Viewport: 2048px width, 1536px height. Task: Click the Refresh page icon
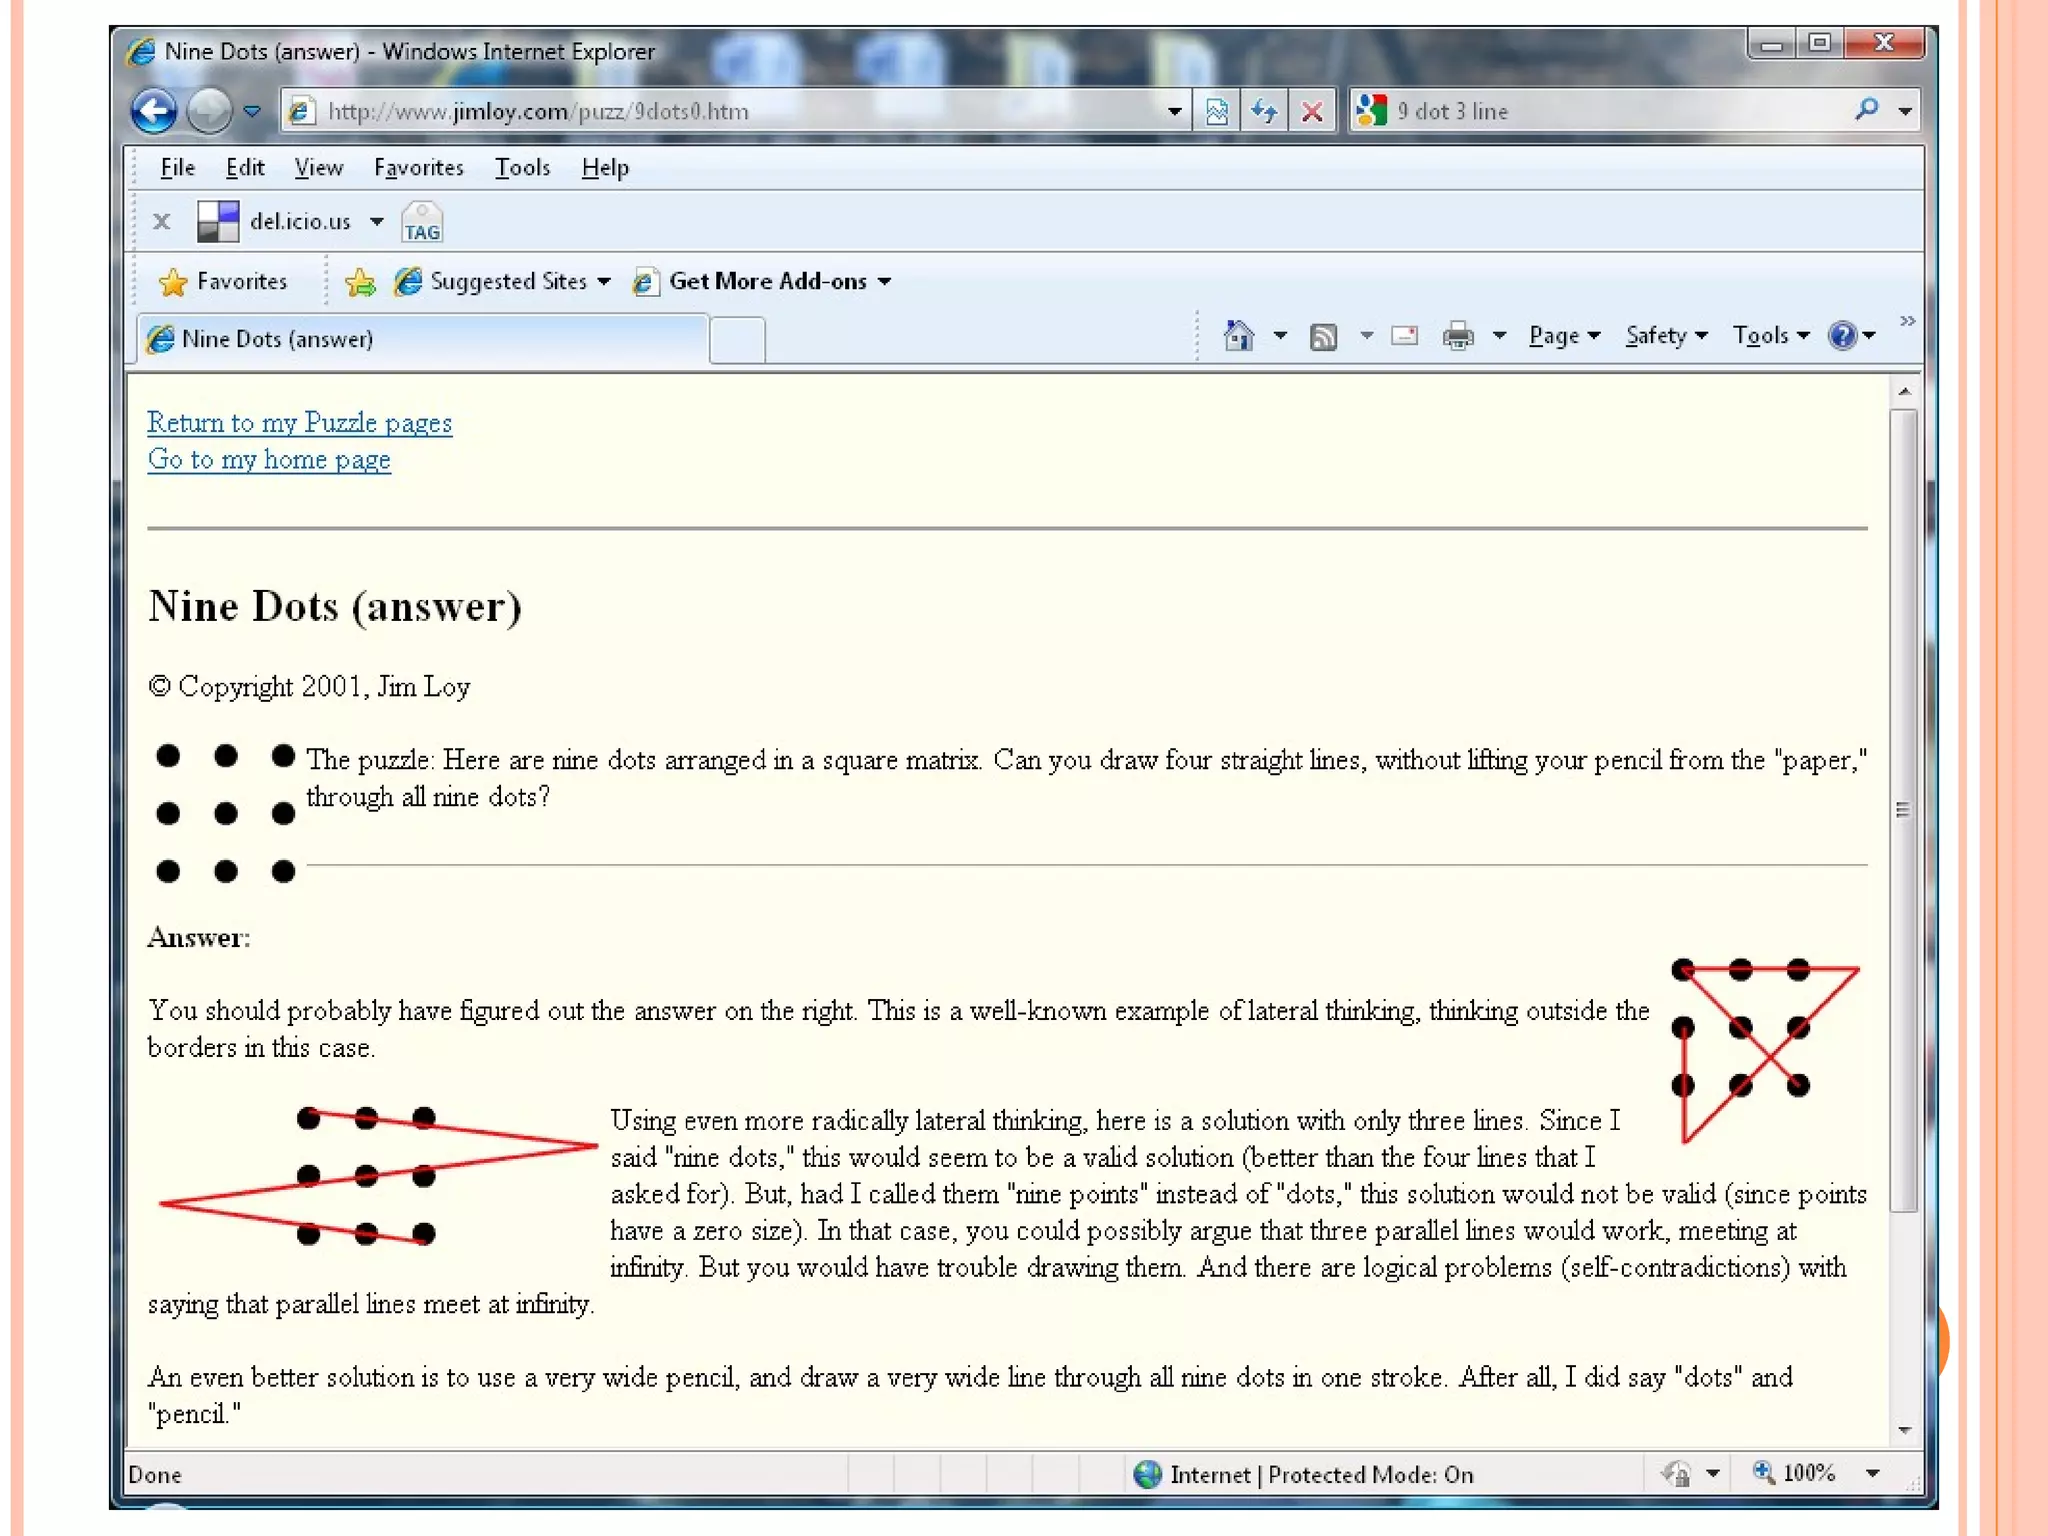tap(1265, 111)
